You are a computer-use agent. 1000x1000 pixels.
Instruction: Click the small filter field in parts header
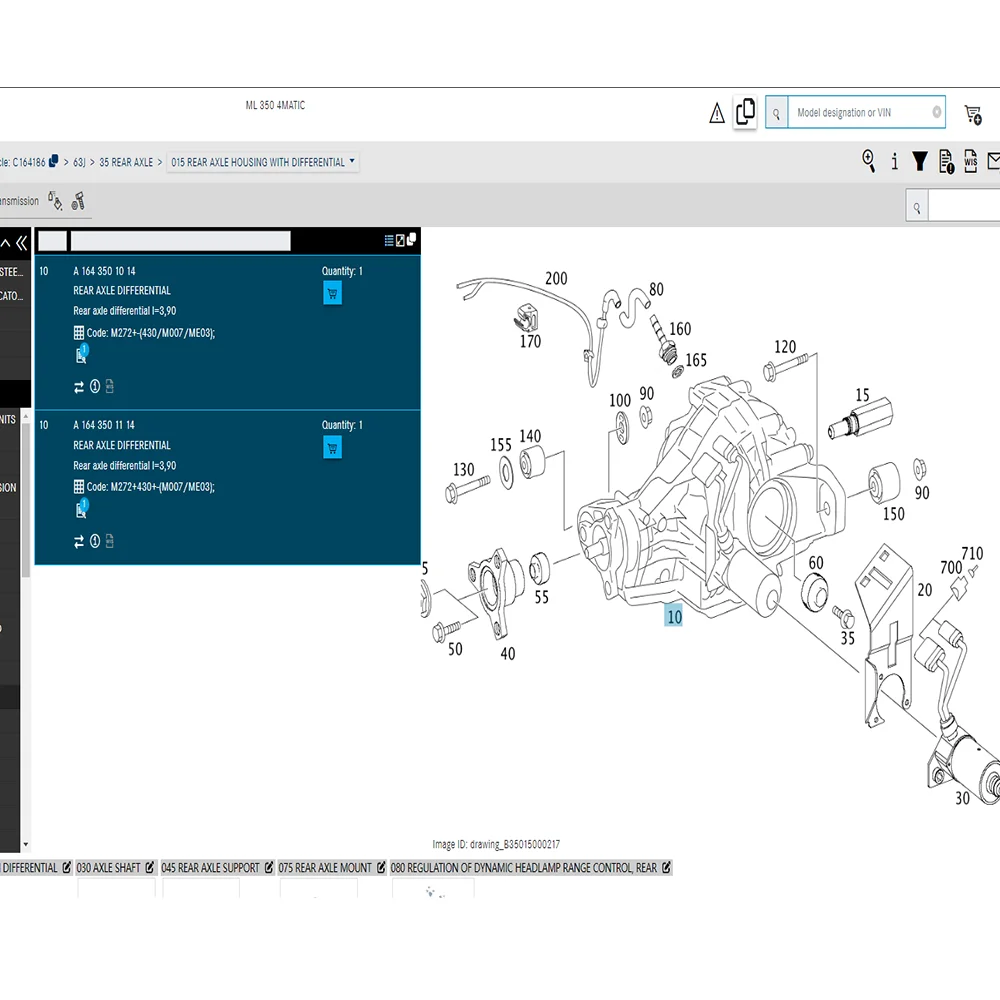coord(52,241)
